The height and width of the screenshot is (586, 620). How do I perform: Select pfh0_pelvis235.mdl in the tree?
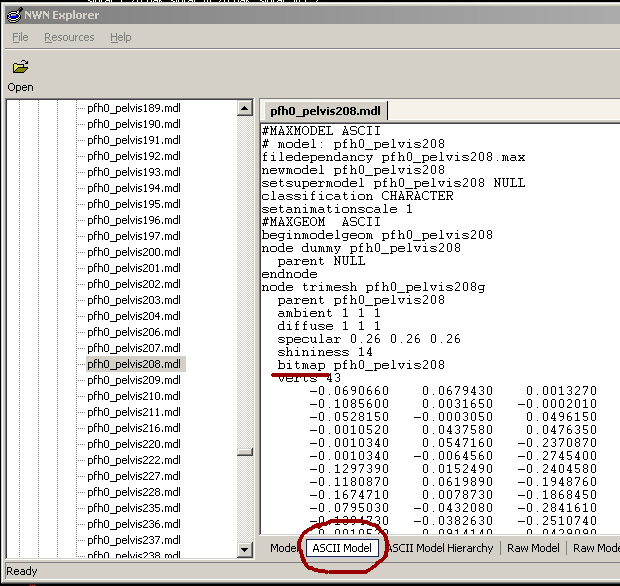(134, 508)
